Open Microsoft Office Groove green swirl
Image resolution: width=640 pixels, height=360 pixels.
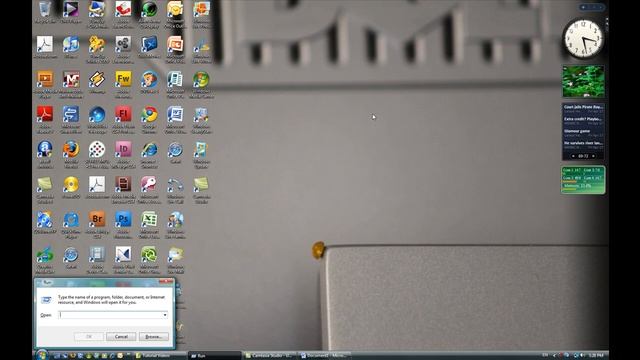(x=149, y=255)
